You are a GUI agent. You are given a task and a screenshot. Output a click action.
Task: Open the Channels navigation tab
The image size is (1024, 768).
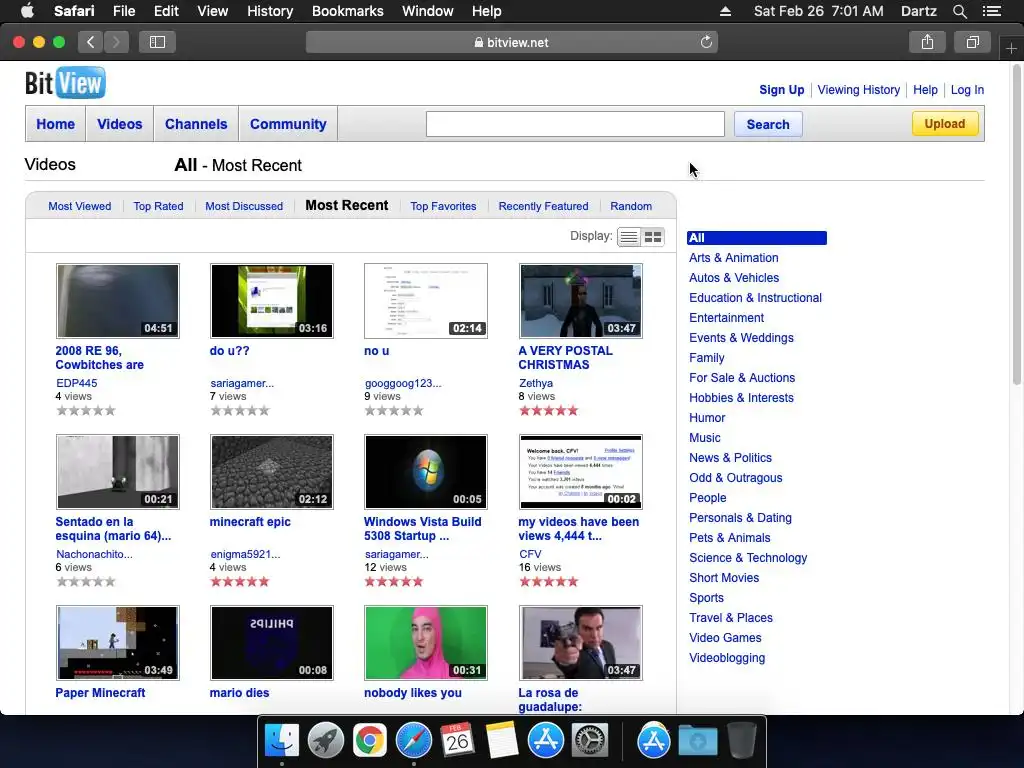(196, 124)
